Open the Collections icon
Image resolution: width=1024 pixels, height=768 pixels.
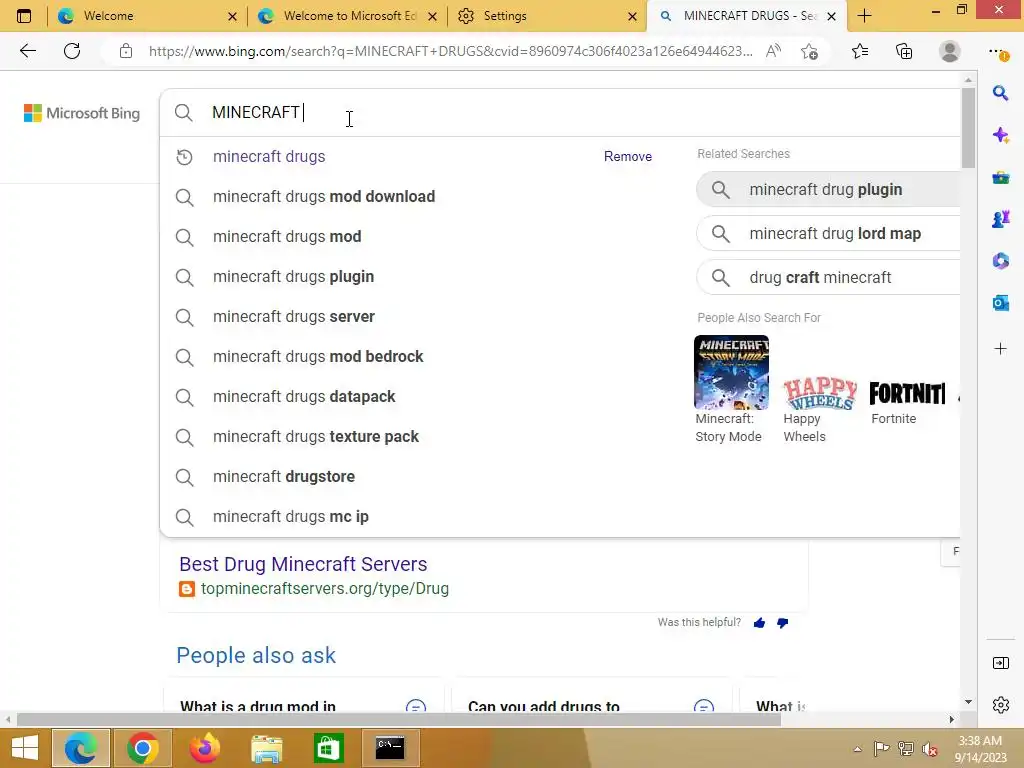(x=904, y=51)
